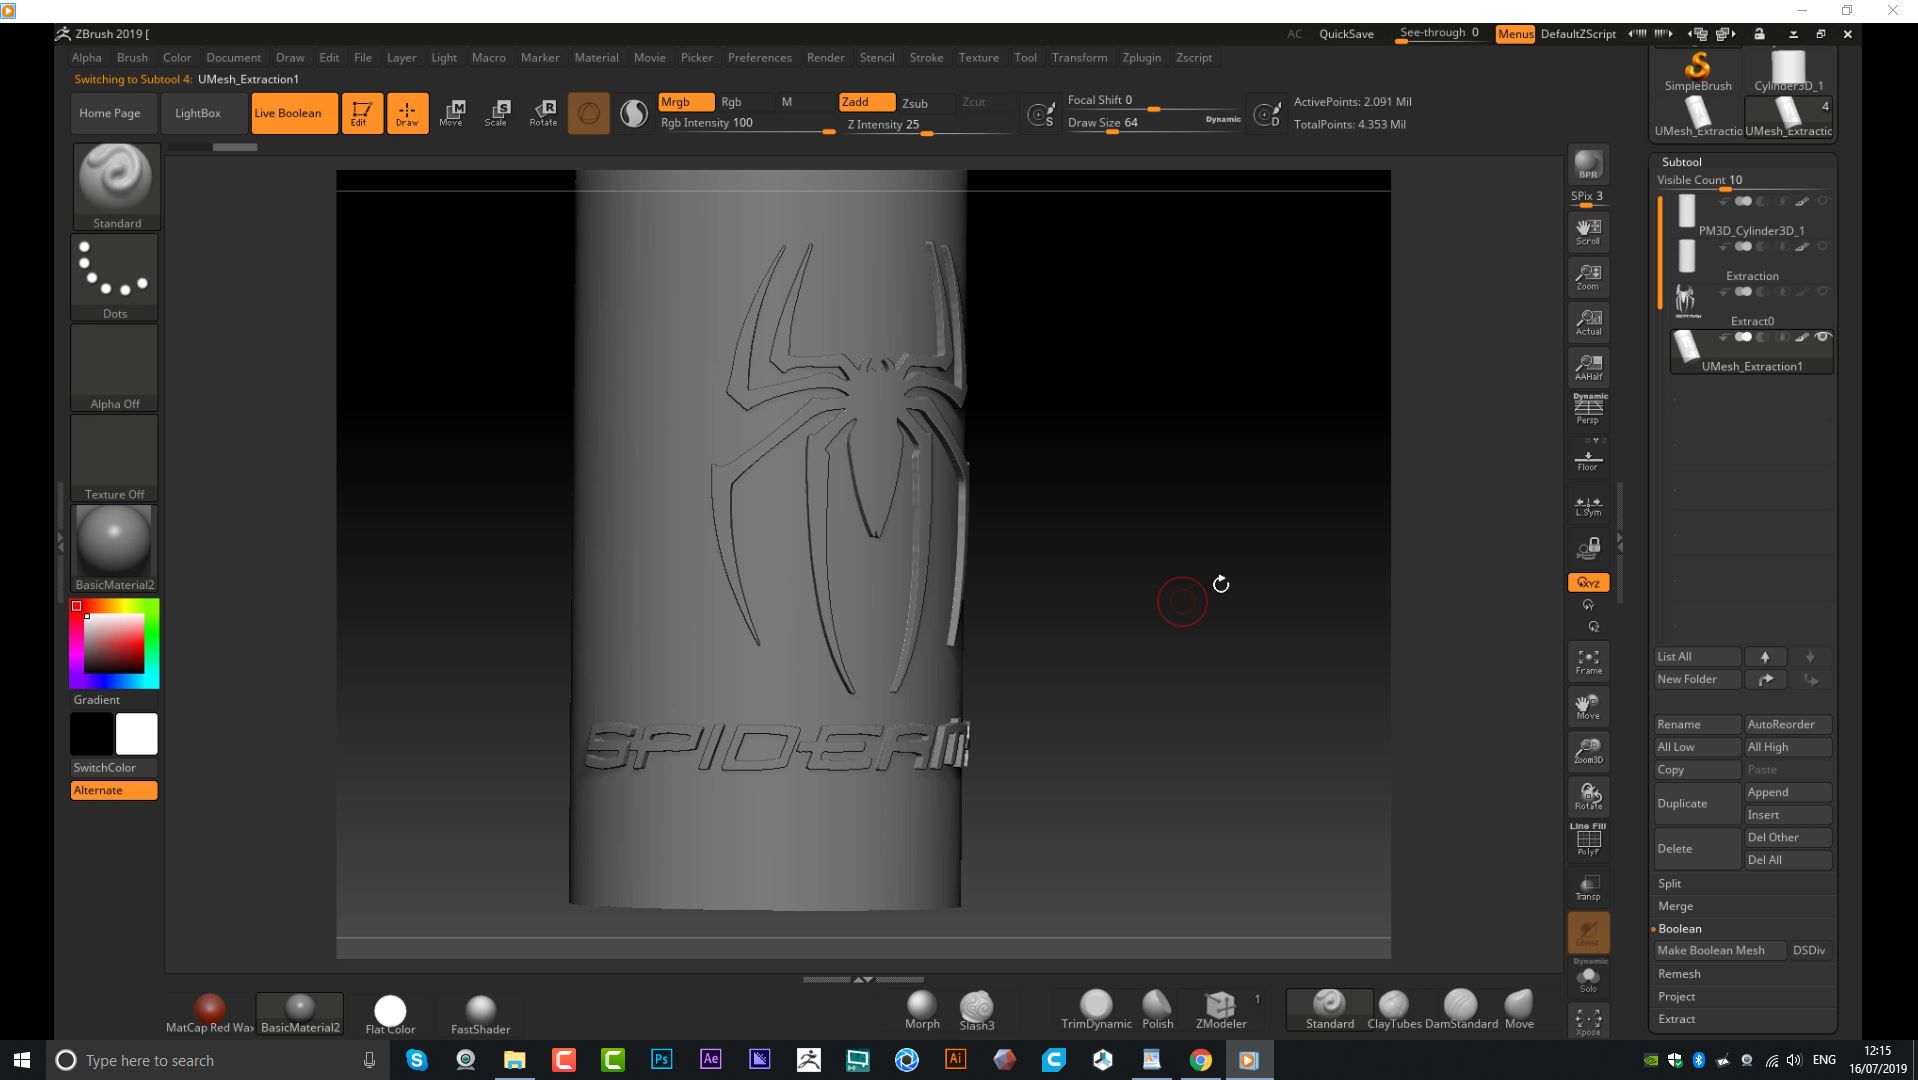Activate the Rotate gizmo tool
The height and width of the screenshot is (1080, 1918).
[x=543, y=113]
